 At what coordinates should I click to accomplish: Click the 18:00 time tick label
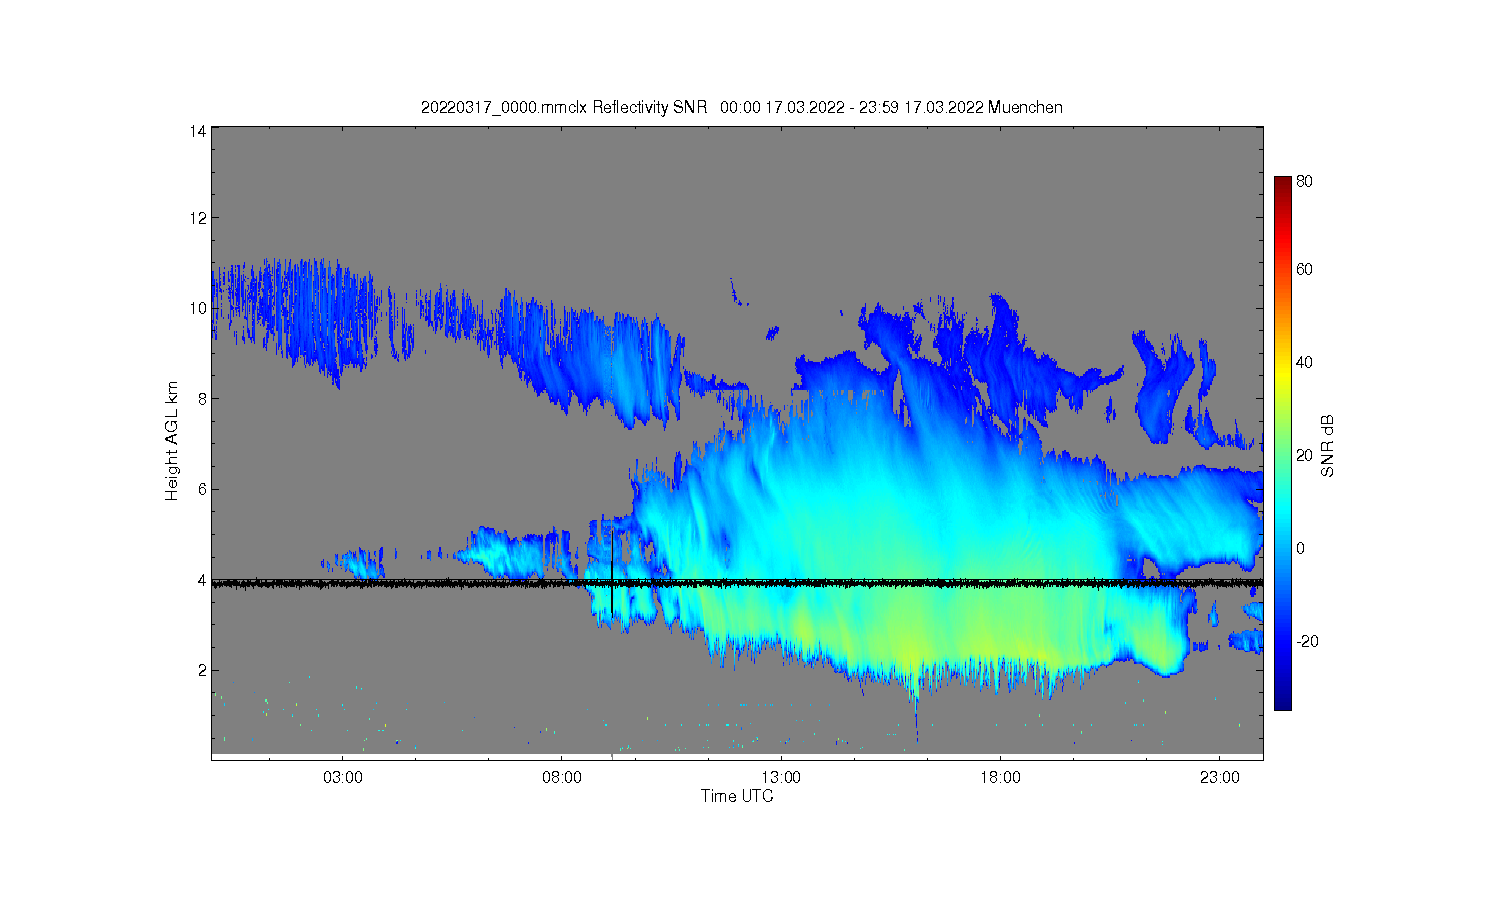click(x=1000, y=777)
